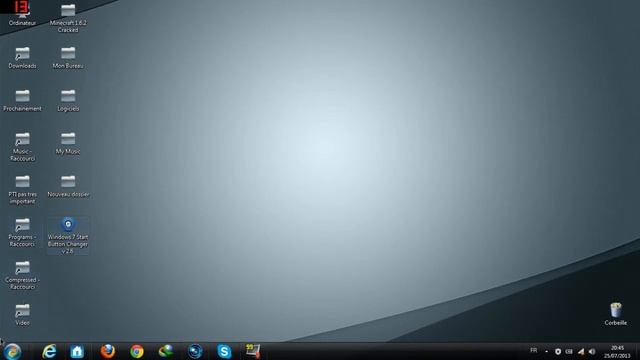
Task: Select the Mon Bureau folder
Action: point(68,58)
